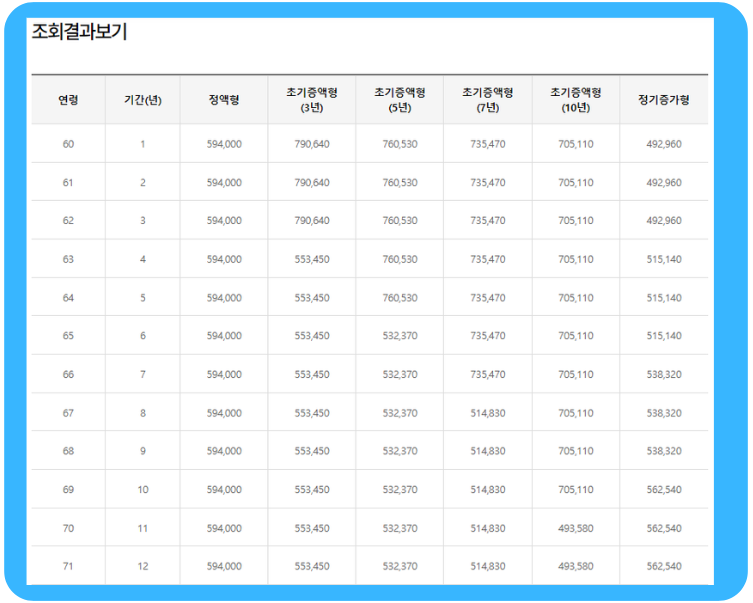Click 493,580 in the age 70 row
The image size is (753, 603).
[x=575, y=528]
